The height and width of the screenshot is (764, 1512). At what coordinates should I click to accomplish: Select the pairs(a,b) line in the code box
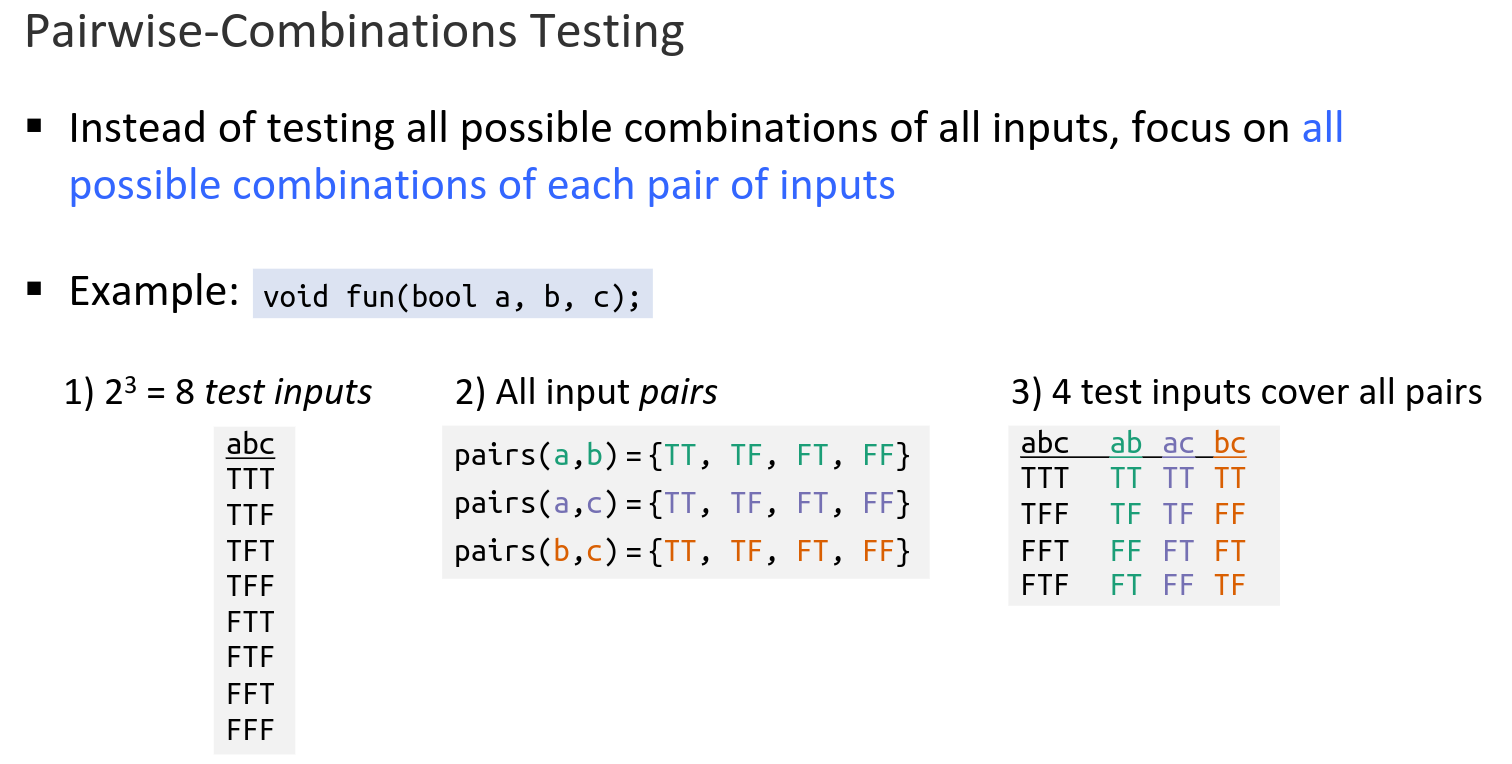(682, 457)
